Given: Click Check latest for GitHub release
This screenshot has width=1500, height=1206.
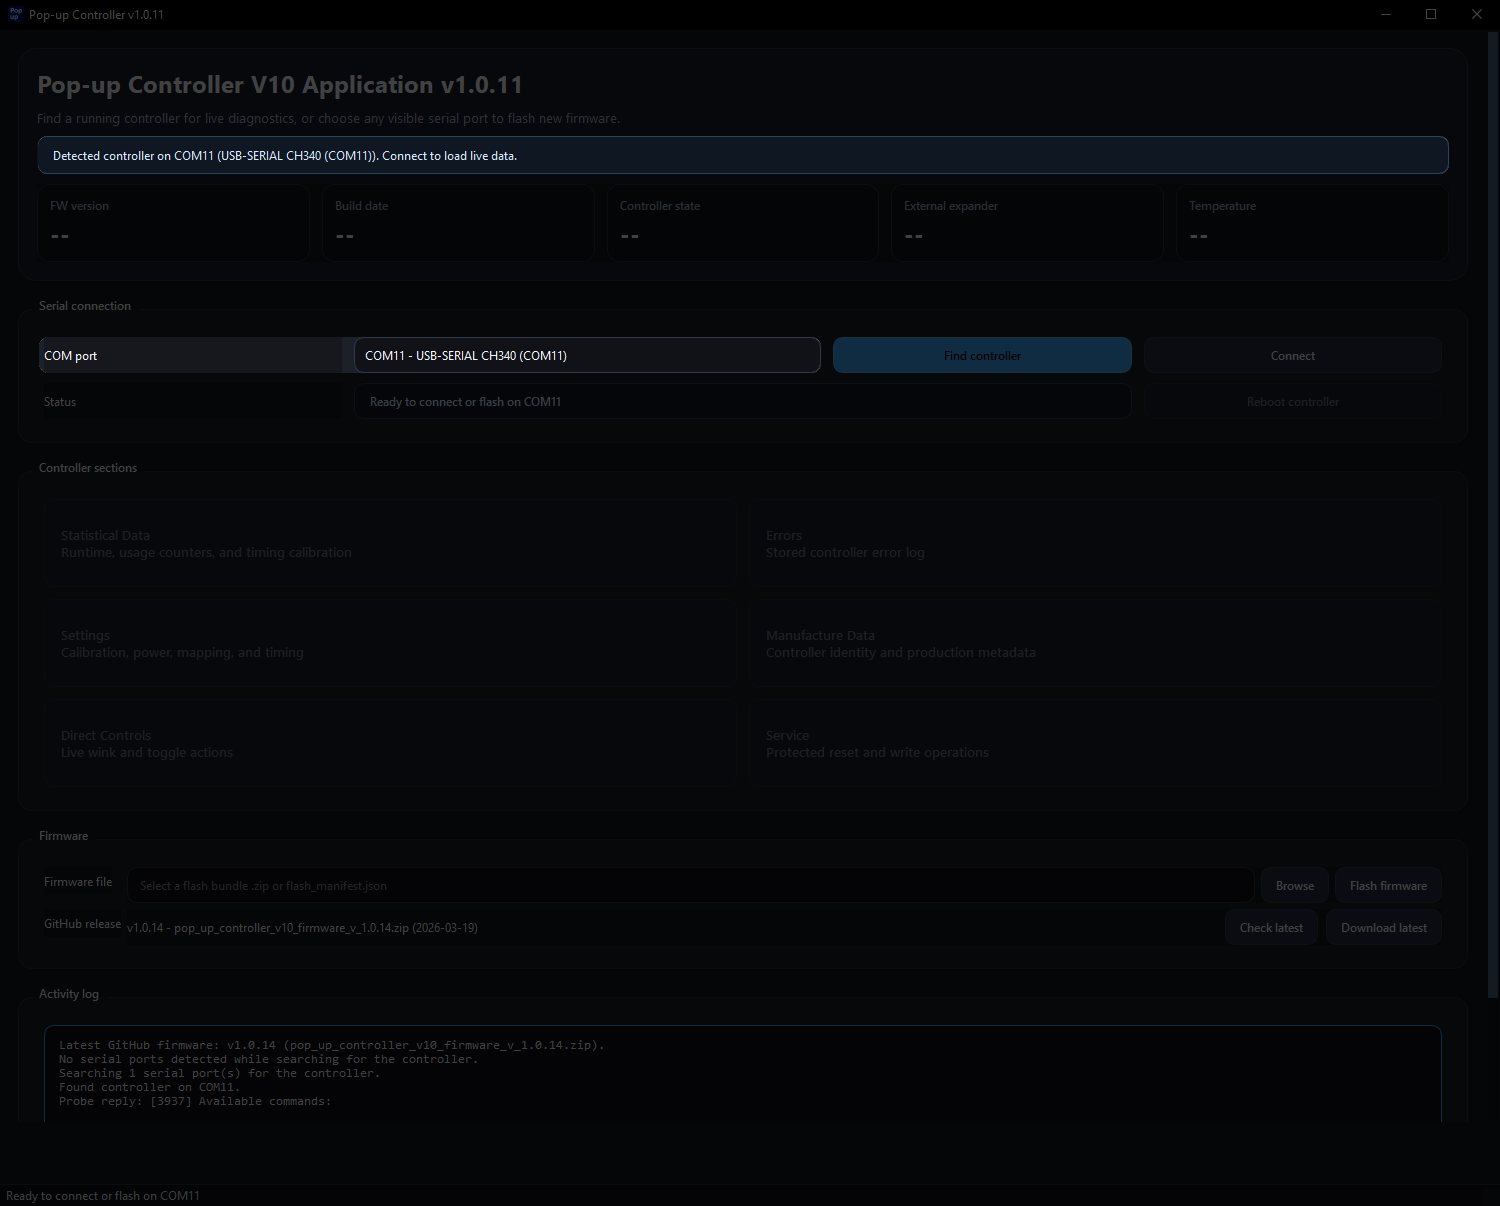Looking at the screenshot, I should point(1271,927).
